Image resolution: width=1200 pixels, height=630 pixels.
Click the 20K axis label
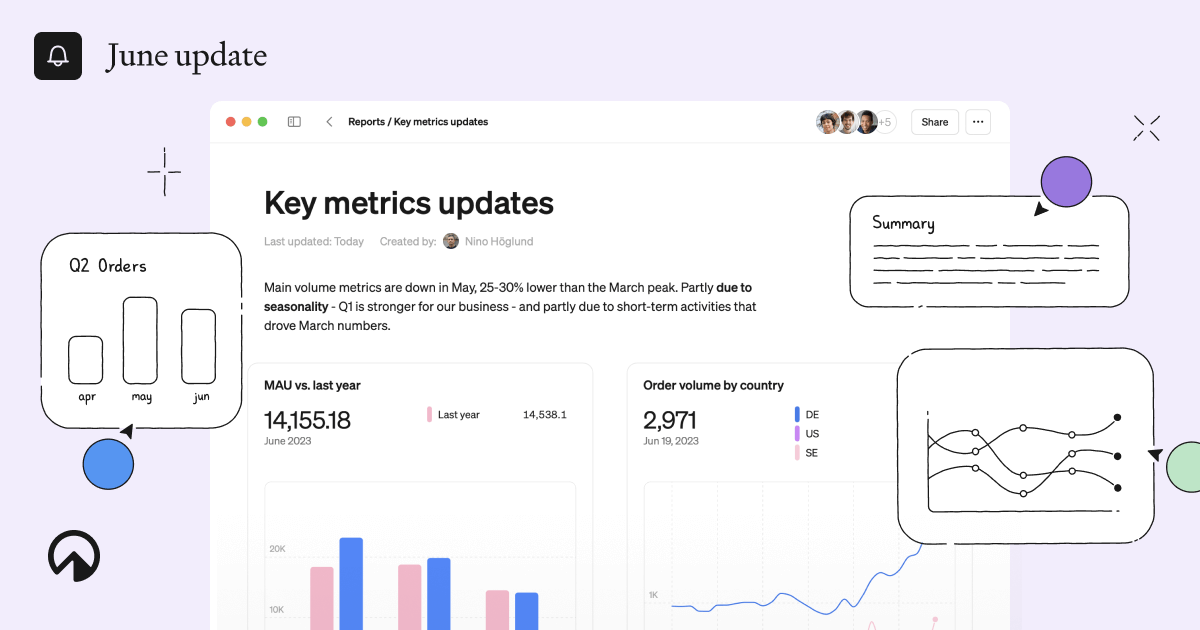tap(277, 549)
